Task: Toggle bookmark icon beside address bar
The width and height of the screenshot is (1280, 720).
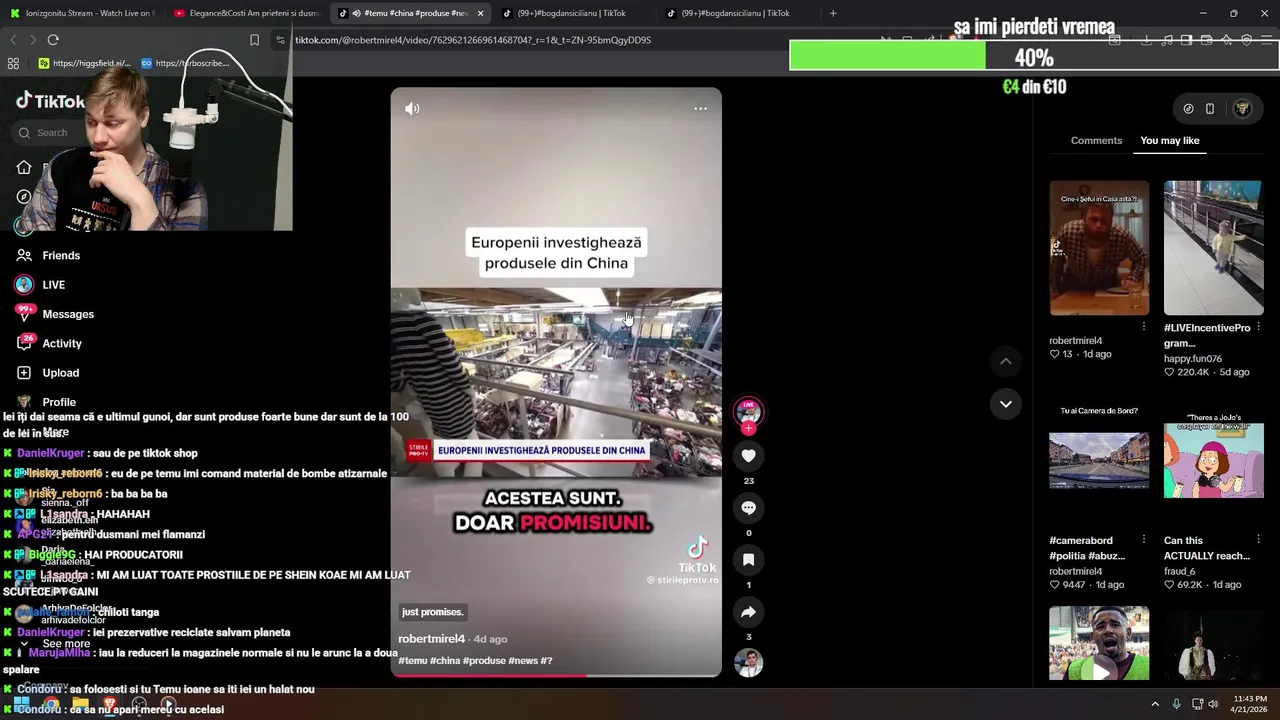Action: pos(254,40)
